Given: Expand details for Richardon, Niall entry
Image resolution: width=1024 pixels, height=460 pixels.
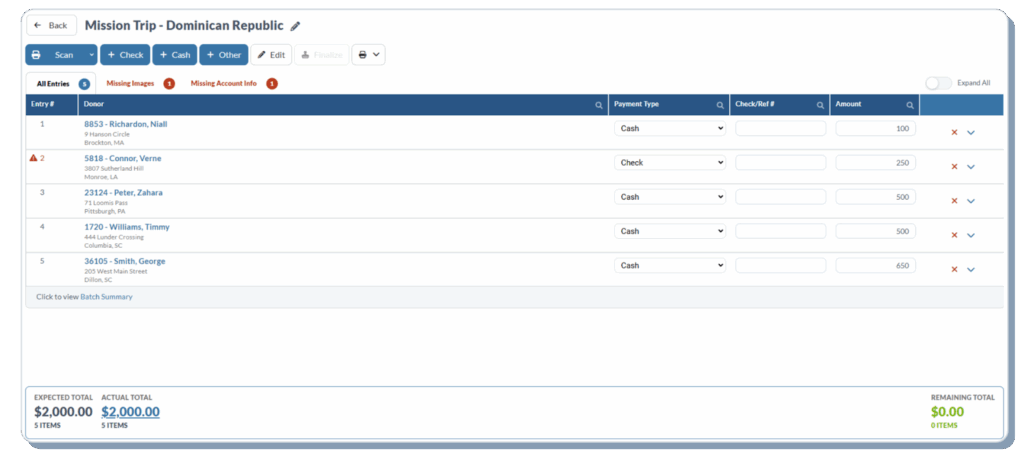Looking at the screenshot, I should coord(970,132).
